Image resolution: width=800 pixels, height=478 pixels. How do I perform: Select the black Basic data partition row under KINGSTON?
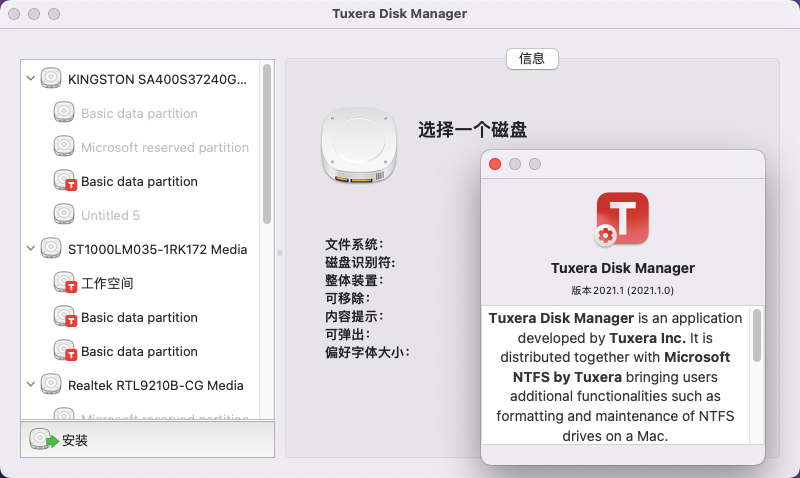(x=141, y=181)
